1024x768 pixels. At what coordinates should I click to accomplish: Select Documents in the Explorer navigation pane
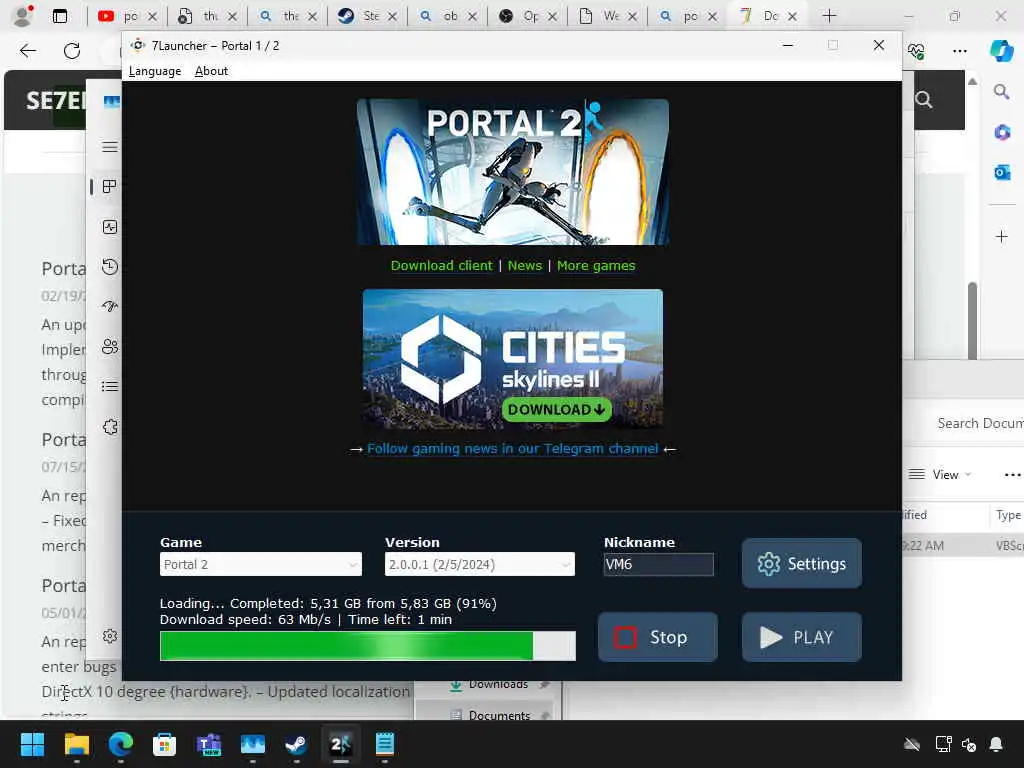pos(499,715)
